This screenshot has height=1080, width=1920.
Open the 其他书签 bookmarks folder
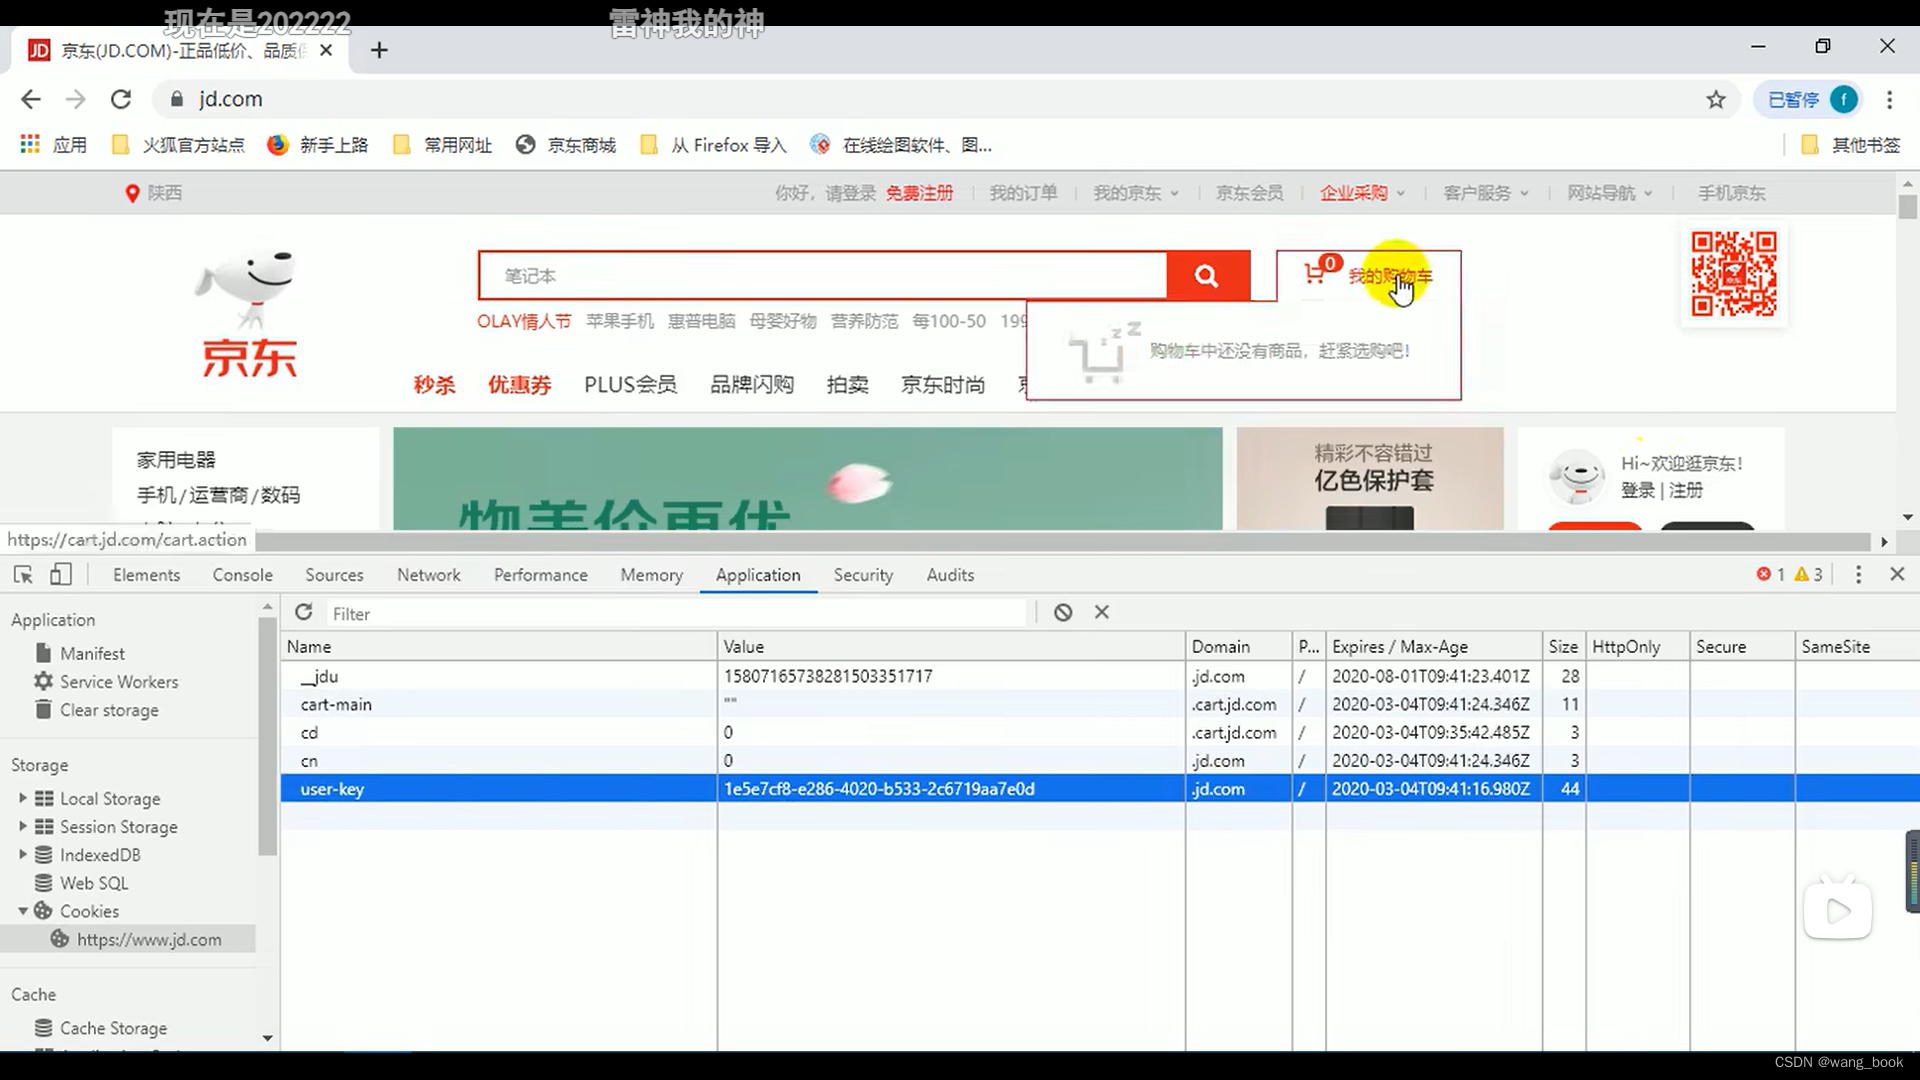pos(1850,145)
